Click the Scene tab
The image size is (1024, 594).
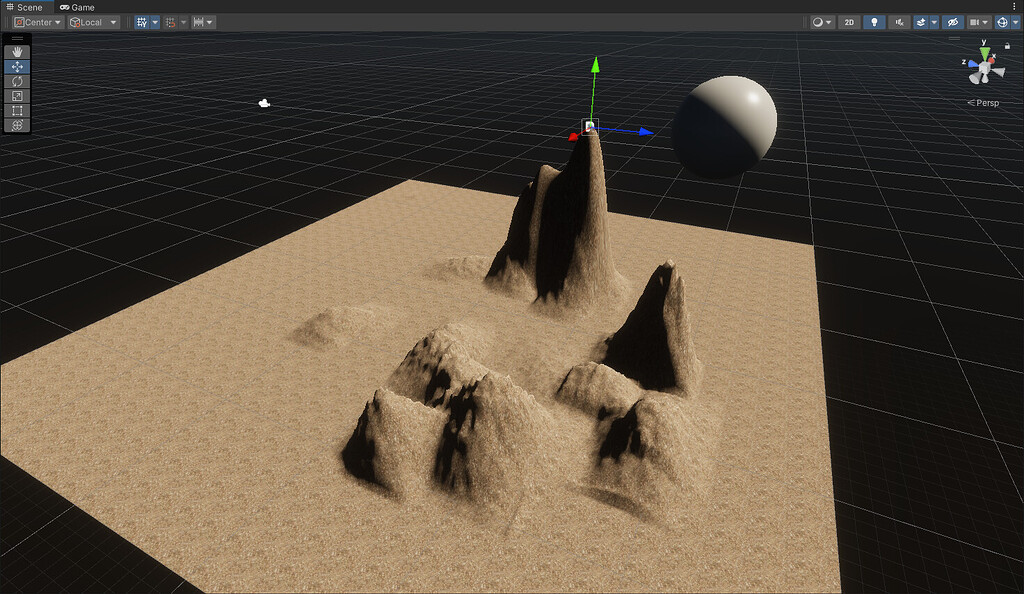coord(28,6)
